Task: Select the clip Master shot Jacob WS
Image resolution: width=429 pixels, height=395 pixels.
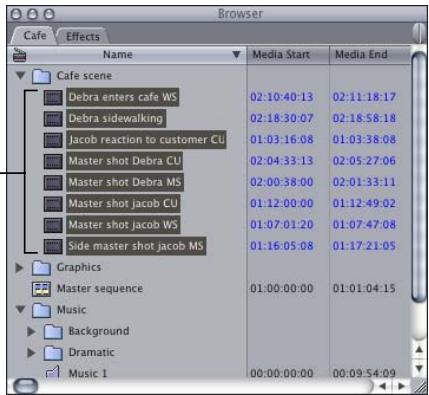Action: point(123,225)
